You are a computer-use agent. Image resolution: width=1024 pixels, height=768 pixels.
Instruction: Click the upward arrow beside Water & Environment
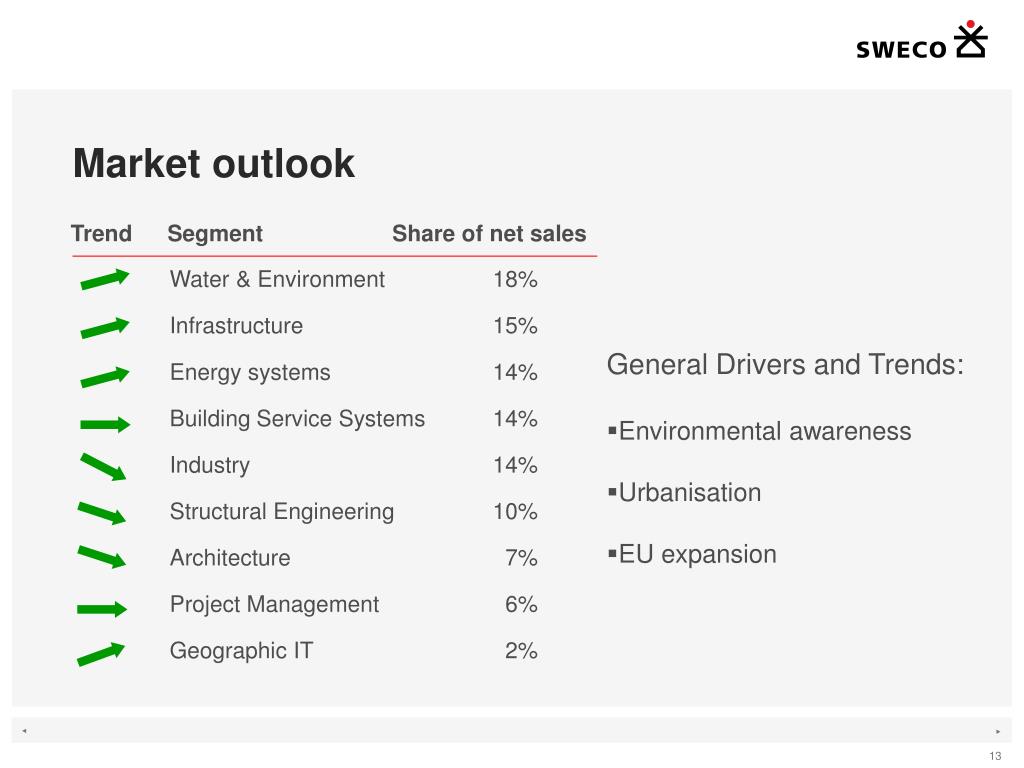pos(104,279)
